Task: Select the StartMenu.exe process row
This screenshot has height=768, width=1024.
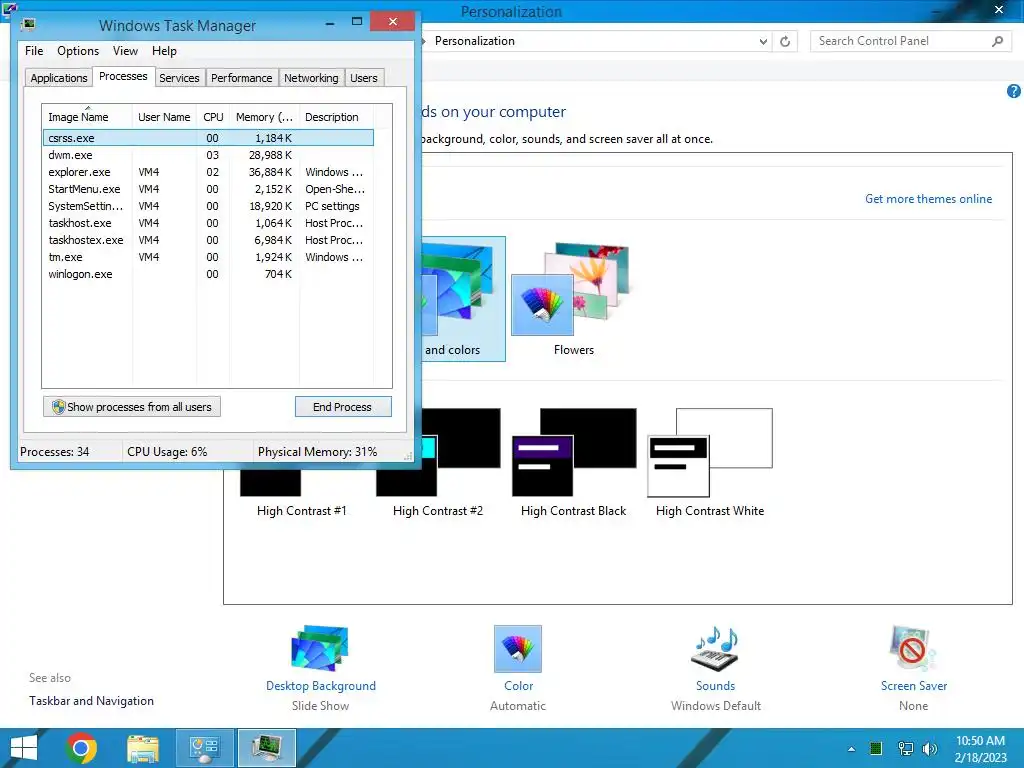Action: pyautogui.click(x=208, y=189)
